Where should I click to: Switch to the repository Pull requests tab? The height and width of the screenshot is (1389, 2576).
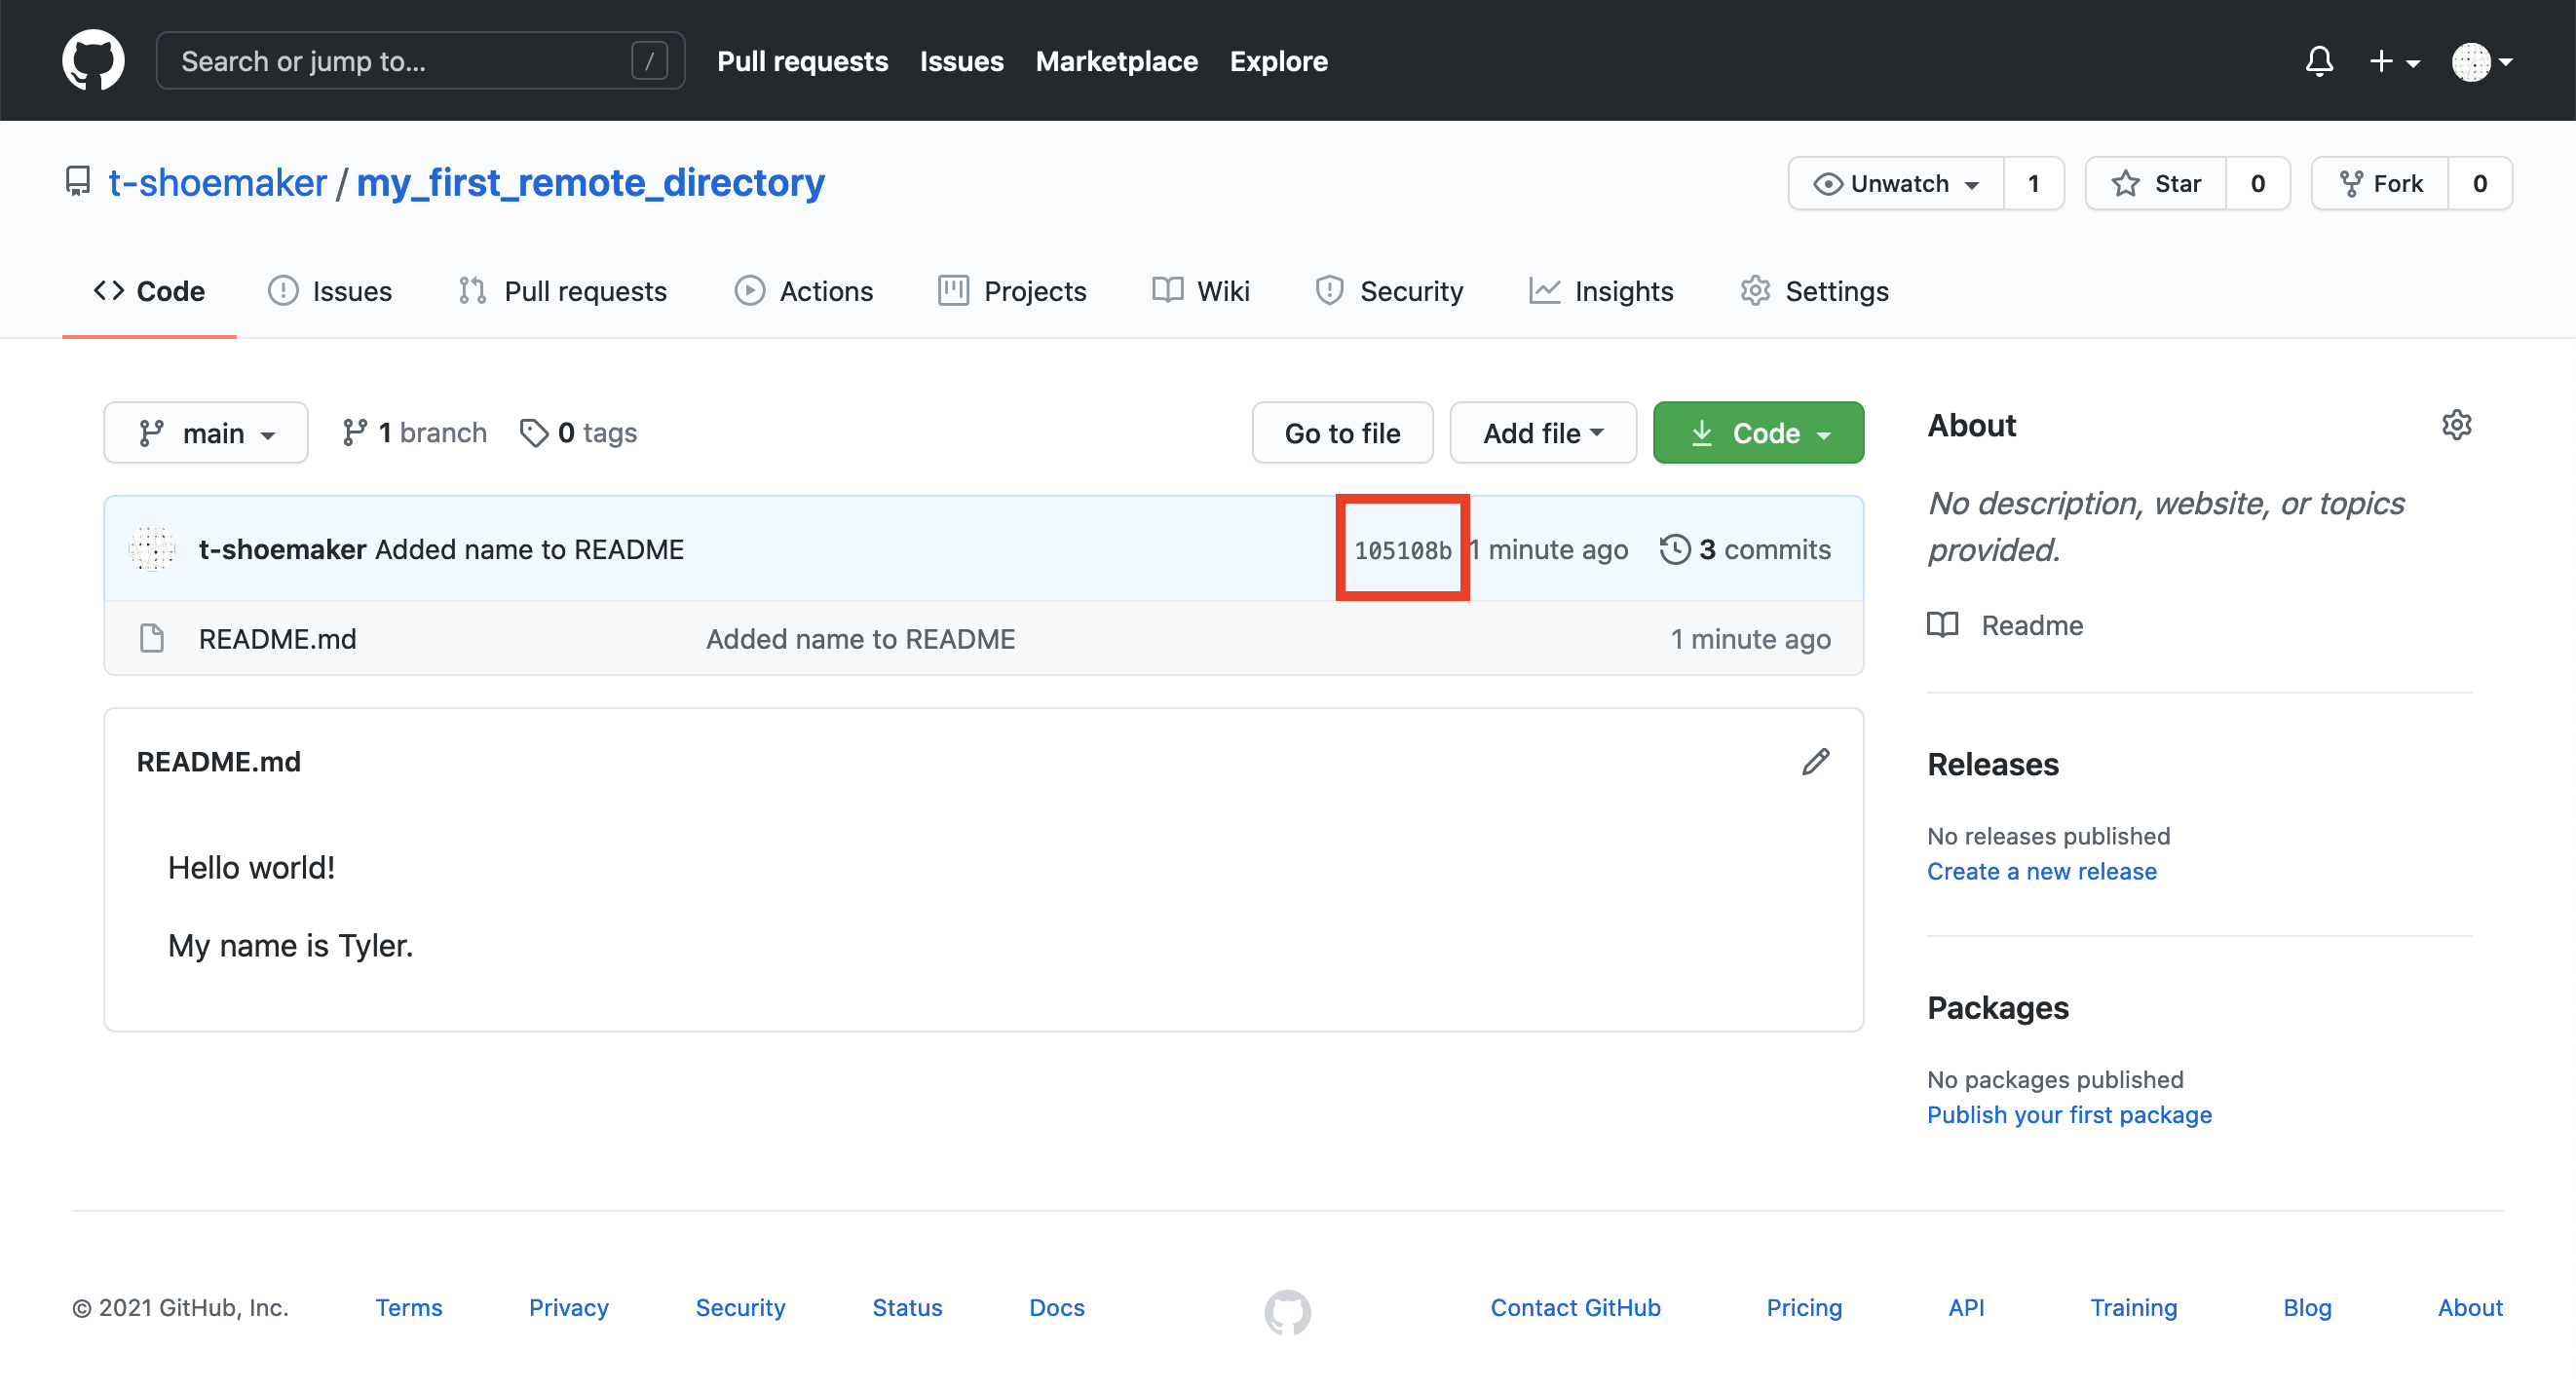point(562,291)
